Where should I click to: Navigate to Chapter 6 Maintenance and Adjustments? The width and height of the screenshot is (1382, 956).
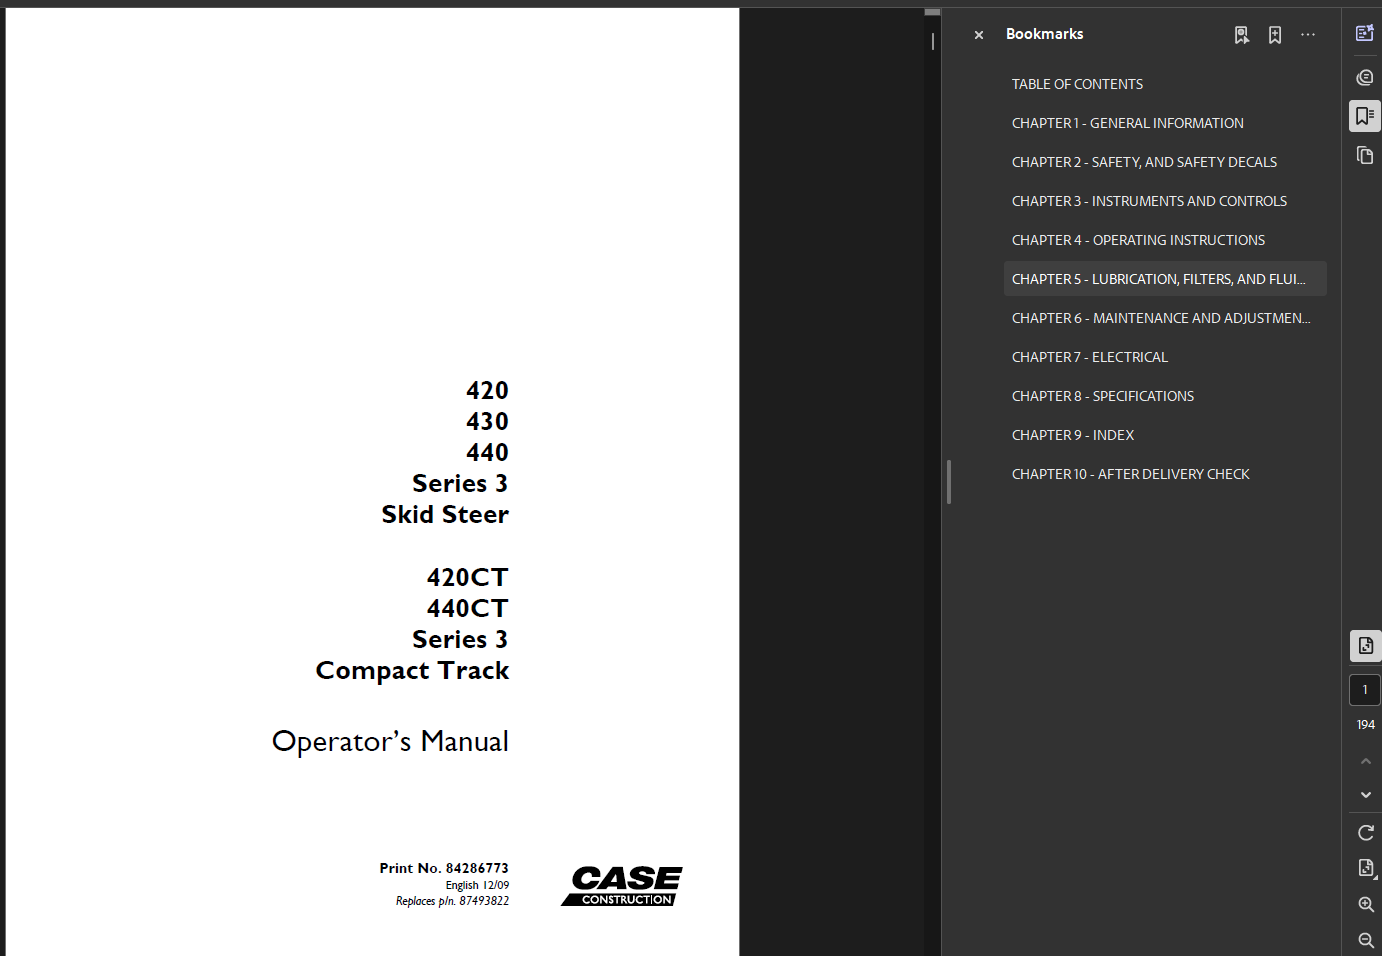tap(1161, 318)
